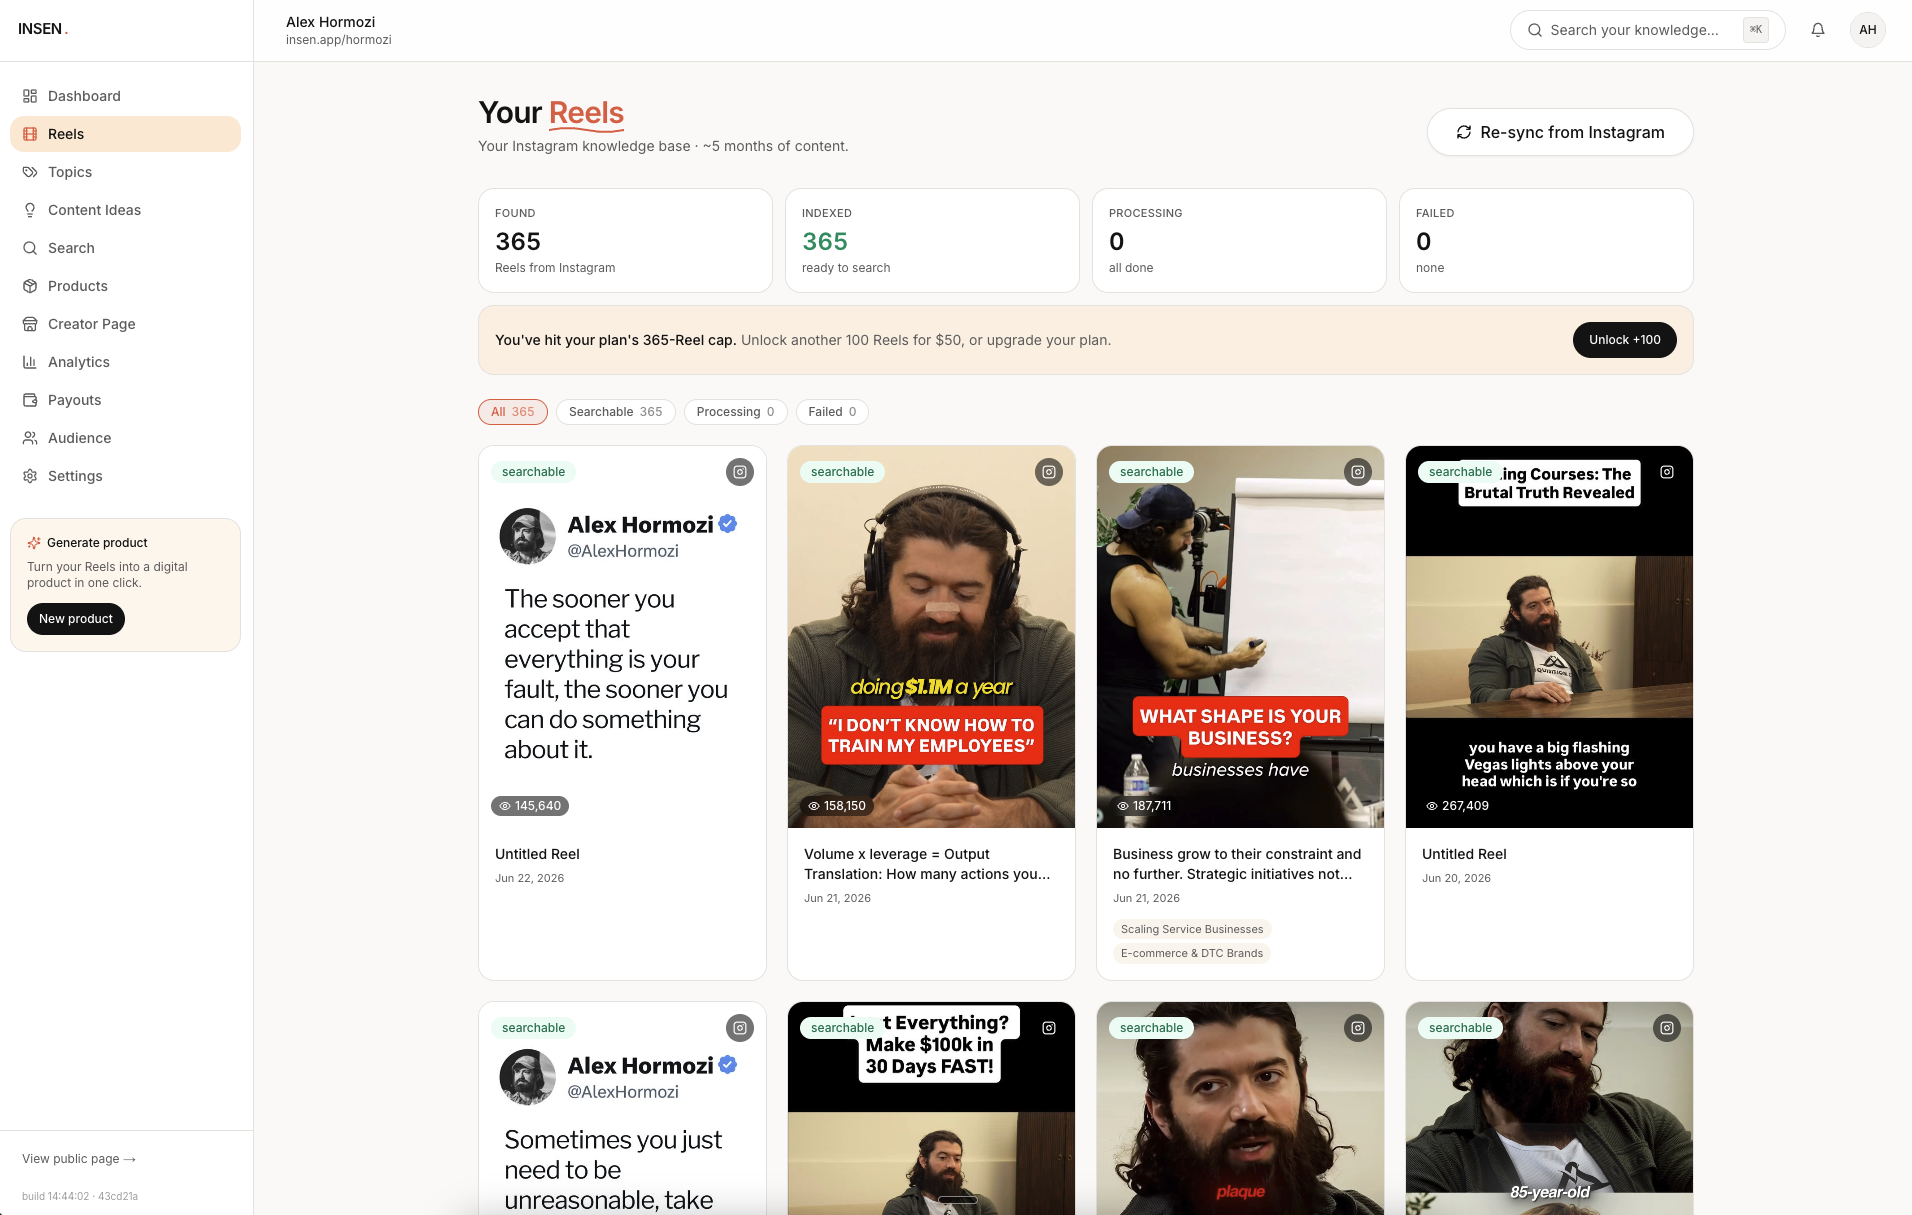This screenshot has height=1215, width=1912.
Task: Click the Analytics bar chart icon
Action: (x=30, y=362)
